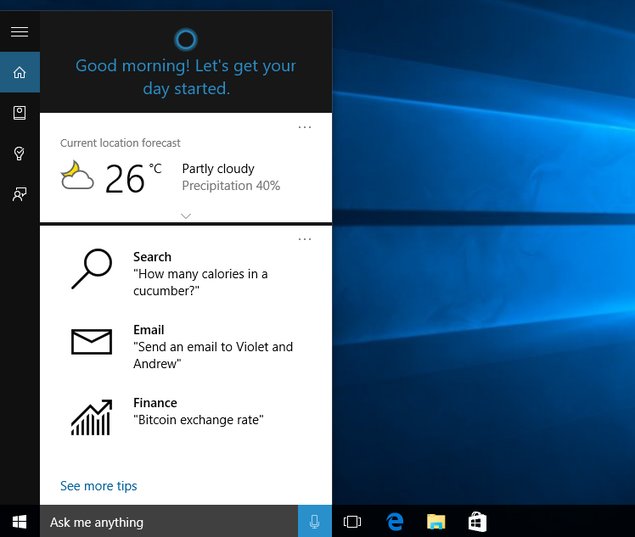635x537 pixels.
Task: Activate the microphone voice input button
Action: [315, 522]
